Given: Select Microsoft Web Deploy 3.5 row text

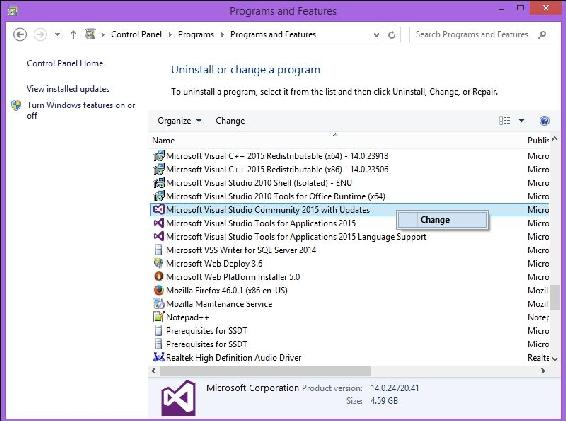Looking at the screenshot, I should click(214, 264).
